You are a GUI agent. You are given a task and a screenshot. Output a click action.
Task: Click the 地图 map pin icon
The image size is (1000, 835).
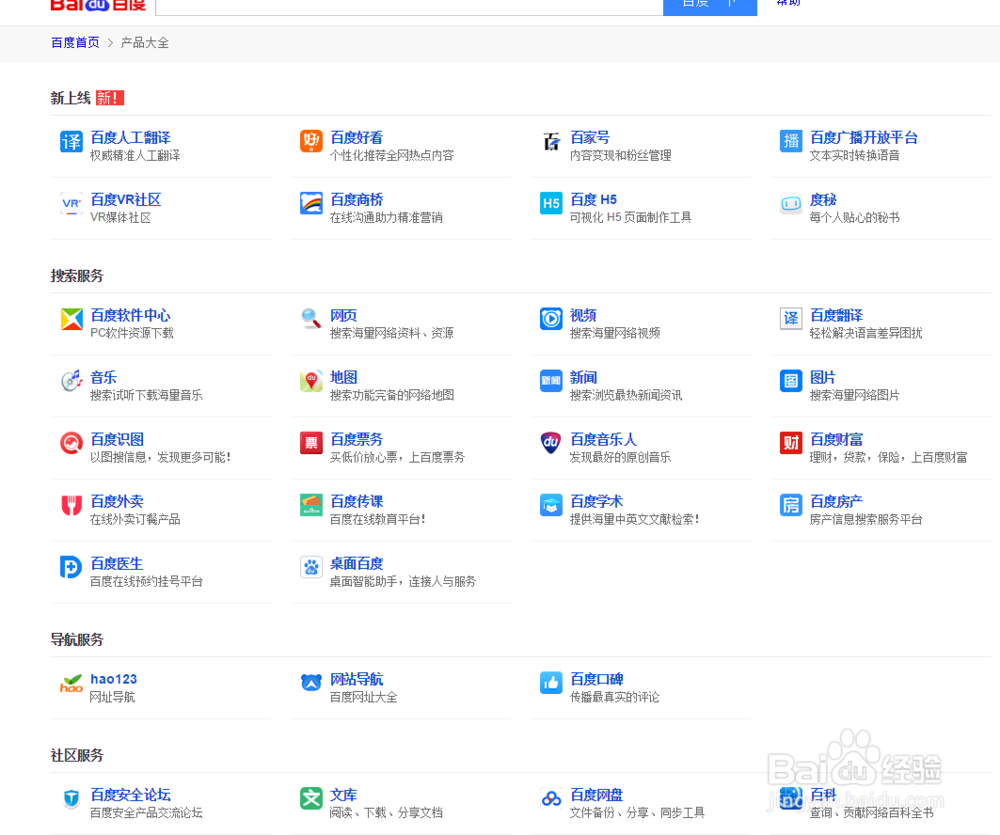point(311,381)
